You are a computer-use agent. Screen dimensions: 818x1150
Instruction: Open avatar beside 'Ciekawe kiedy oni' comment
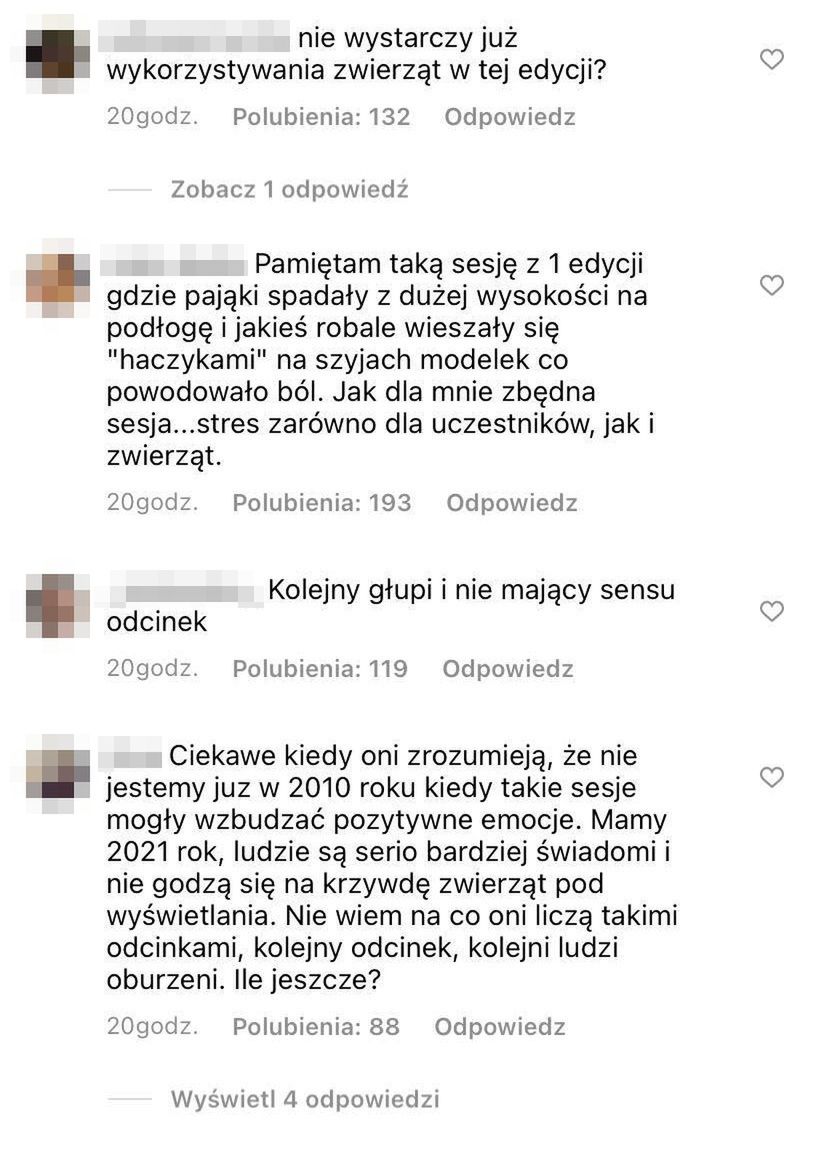[57, 772]
